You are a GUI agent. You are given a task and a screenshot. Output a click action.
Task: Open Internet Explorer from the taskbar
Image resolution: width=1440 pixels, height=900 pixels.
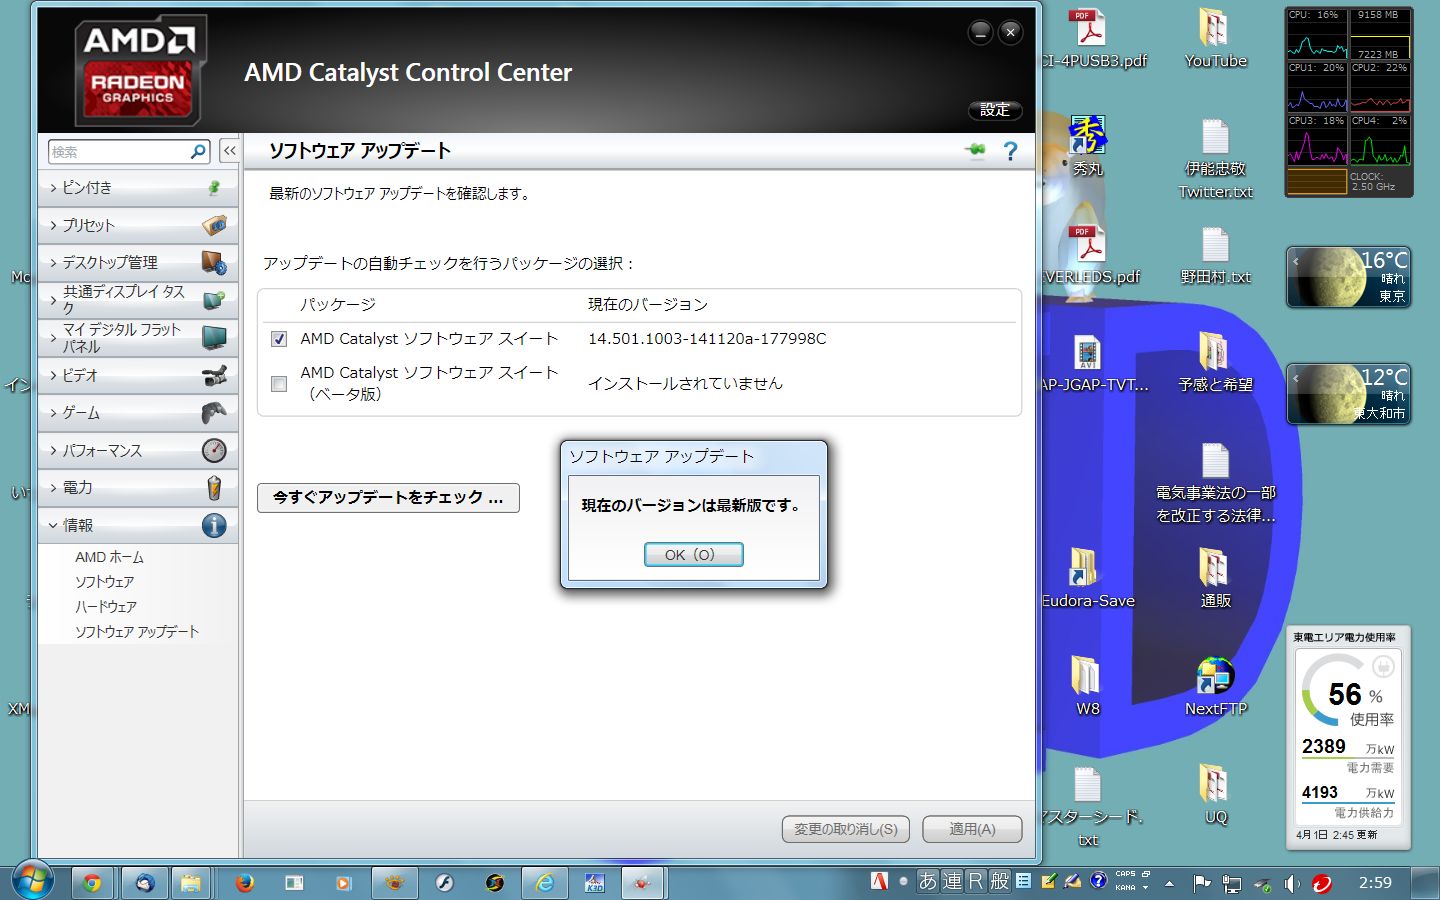(x=545, y=883)
